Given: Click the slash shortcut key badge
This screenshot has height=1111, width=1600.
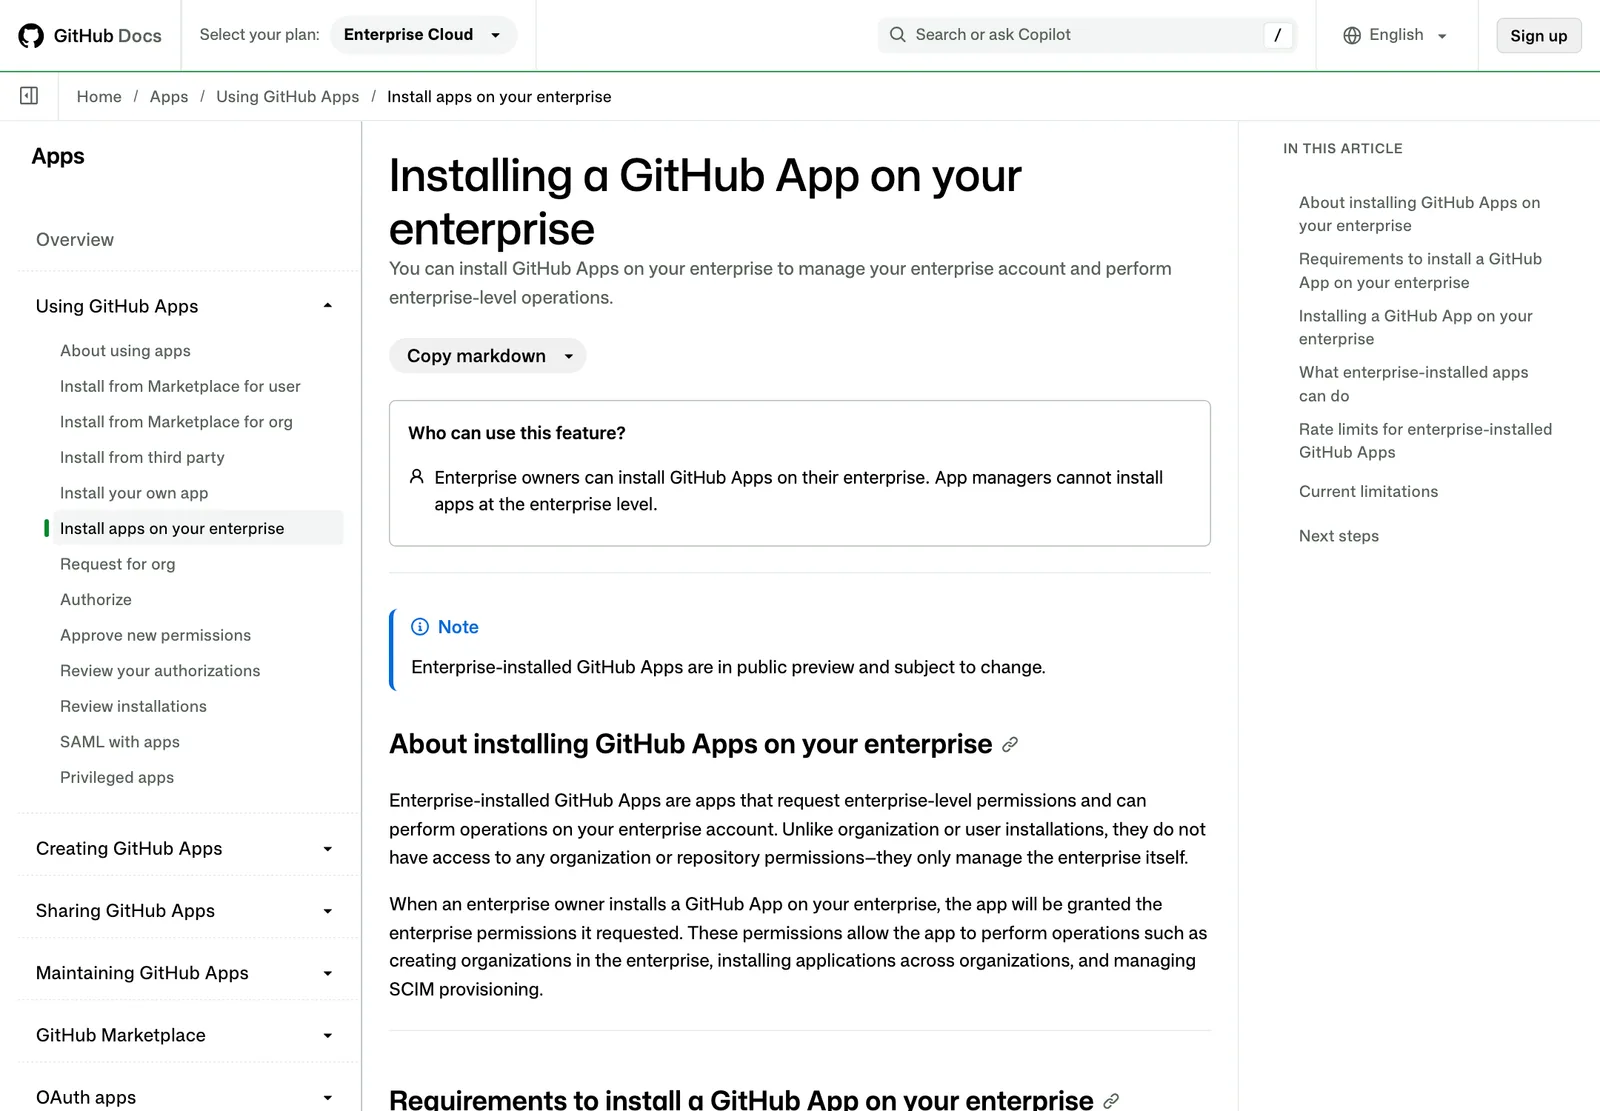Looking at the screenshot, I should (x=1278, y=35).
